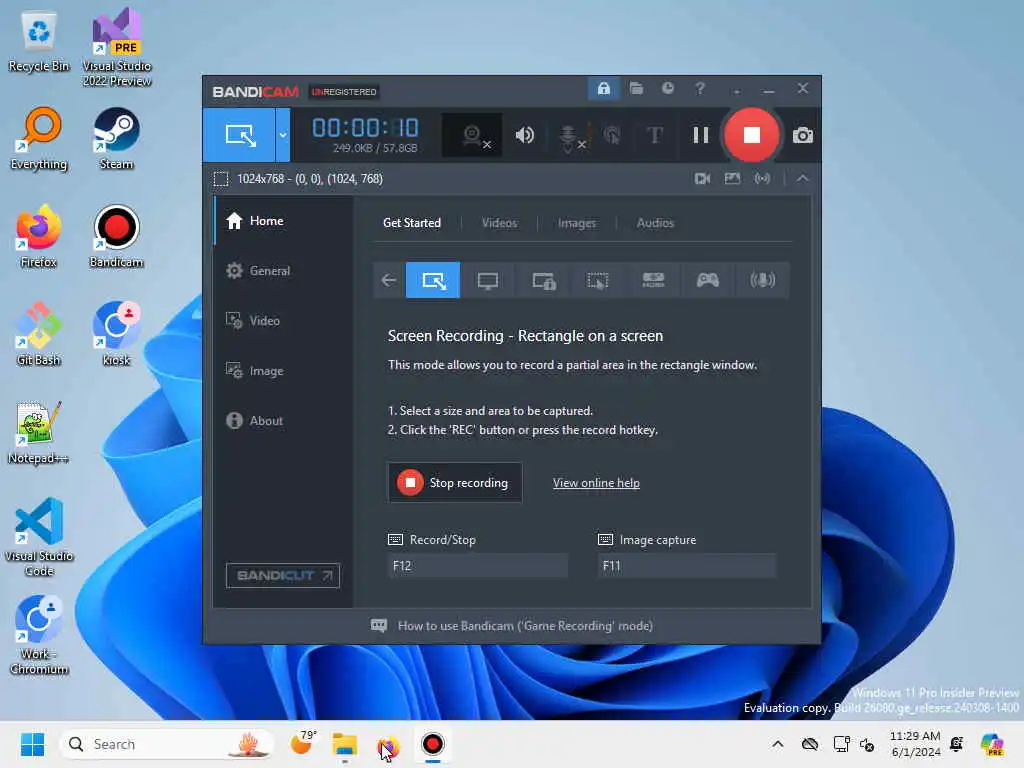Select Firefox desktop shortcut
Screen dimensions: 1024x768
(39, 236)
